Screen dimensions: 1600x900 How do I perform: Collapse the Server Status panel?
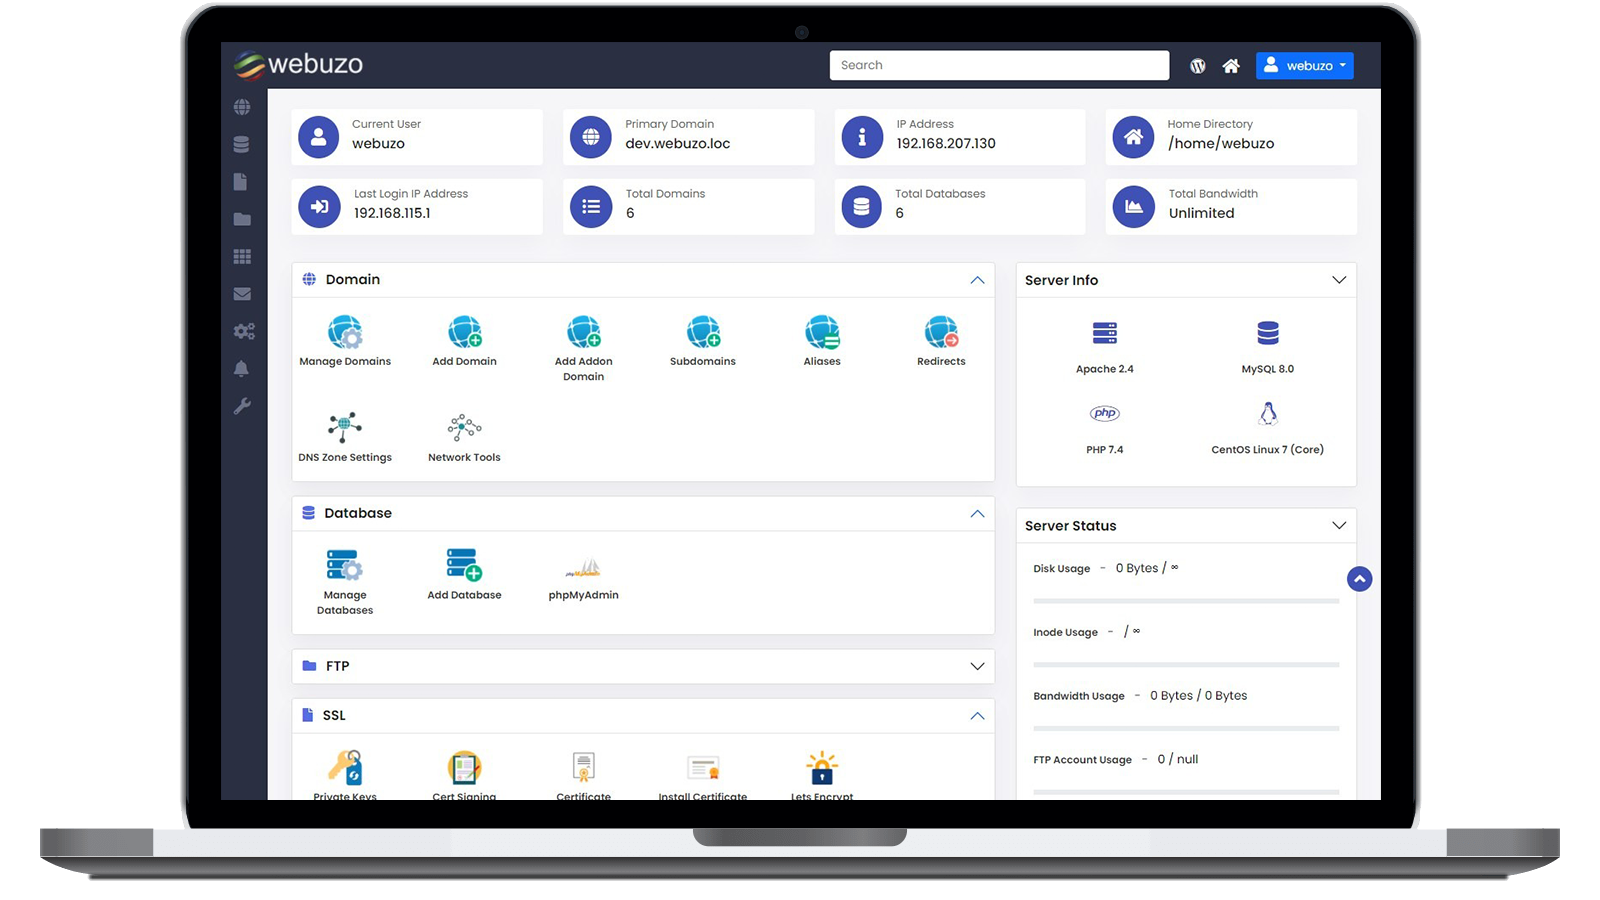(x=1339, y=525)
